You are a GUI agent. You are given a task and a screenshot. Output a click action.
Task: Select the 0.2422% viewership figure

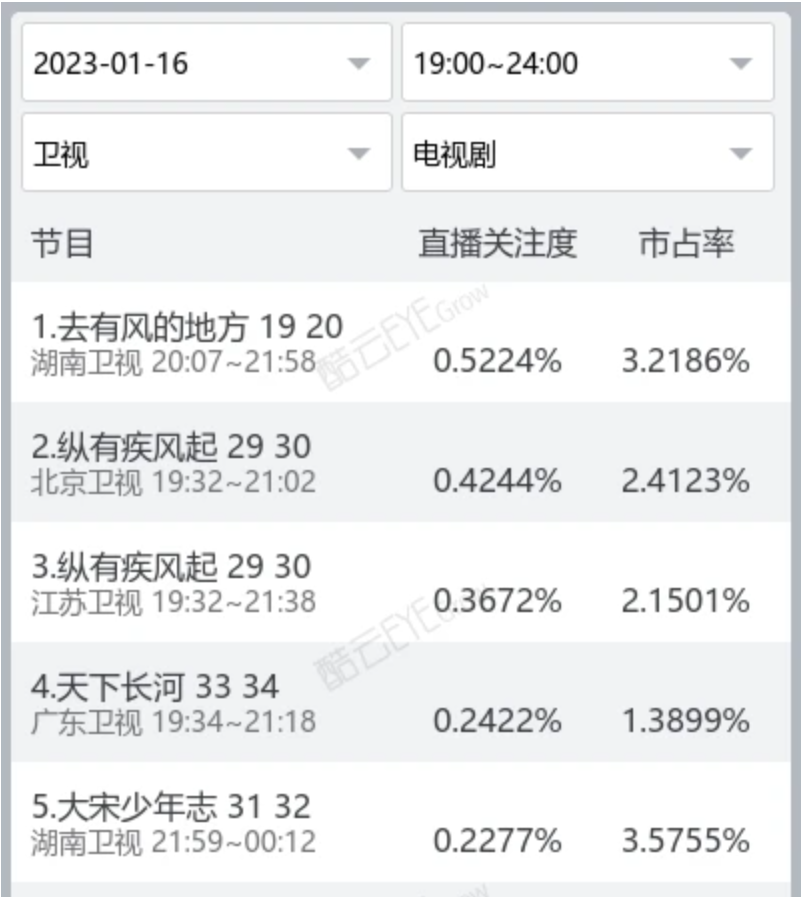[x=497, y=721]
